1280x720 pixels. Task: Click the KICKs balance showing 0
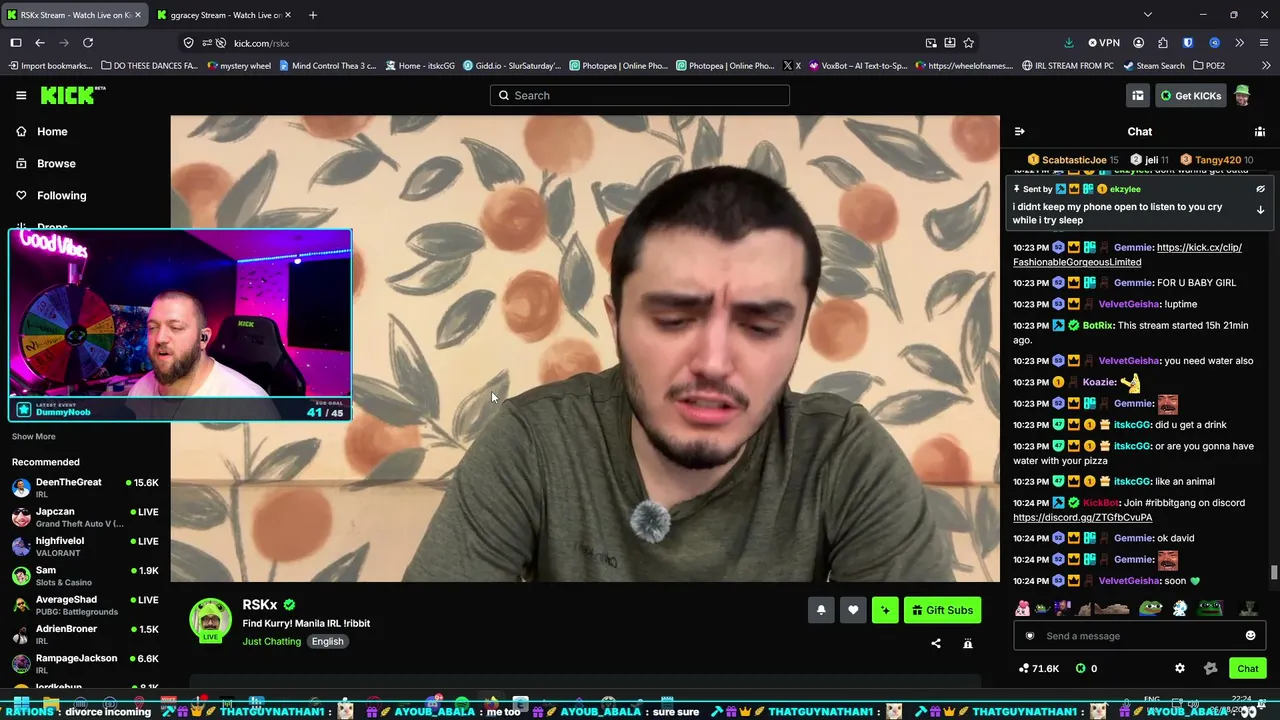pos(1086,668)
